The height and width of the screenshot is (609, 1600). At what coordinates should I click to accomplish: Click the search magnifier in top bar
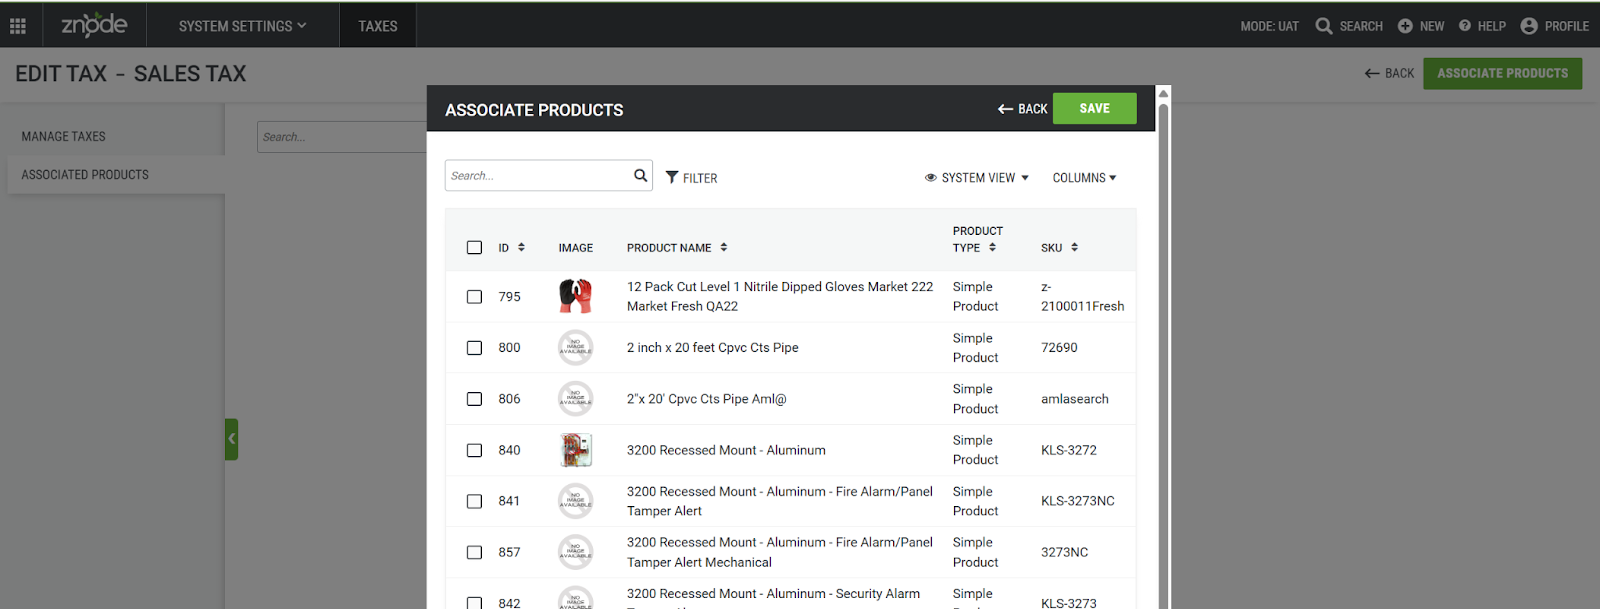pos(1323,26)
